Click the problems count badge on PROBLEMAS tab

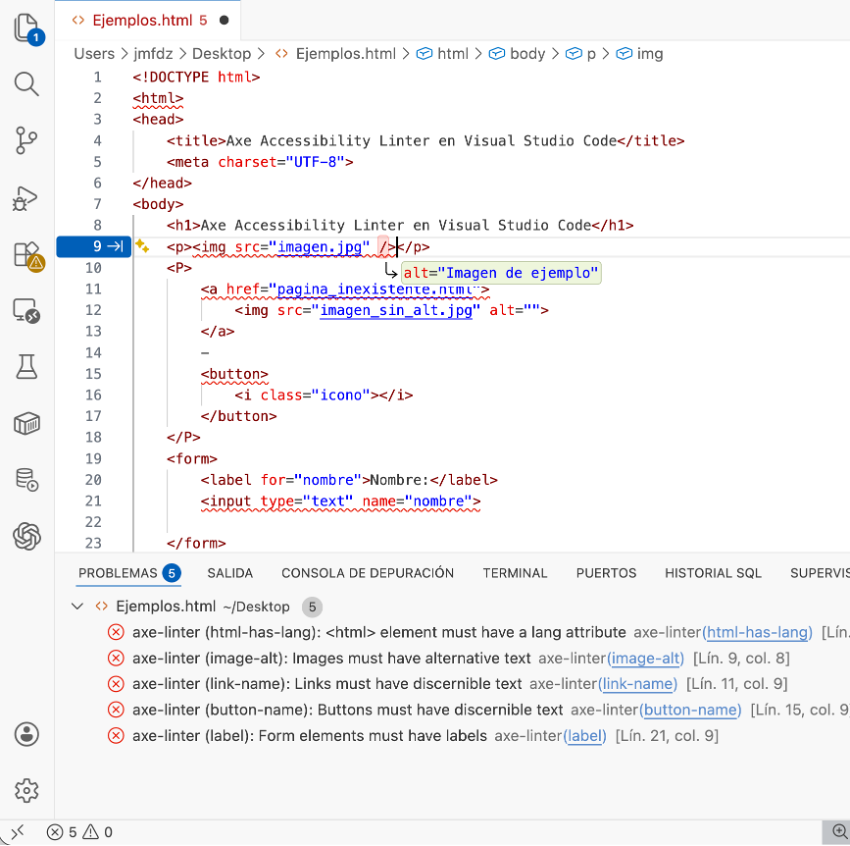[x=171, y=573]
